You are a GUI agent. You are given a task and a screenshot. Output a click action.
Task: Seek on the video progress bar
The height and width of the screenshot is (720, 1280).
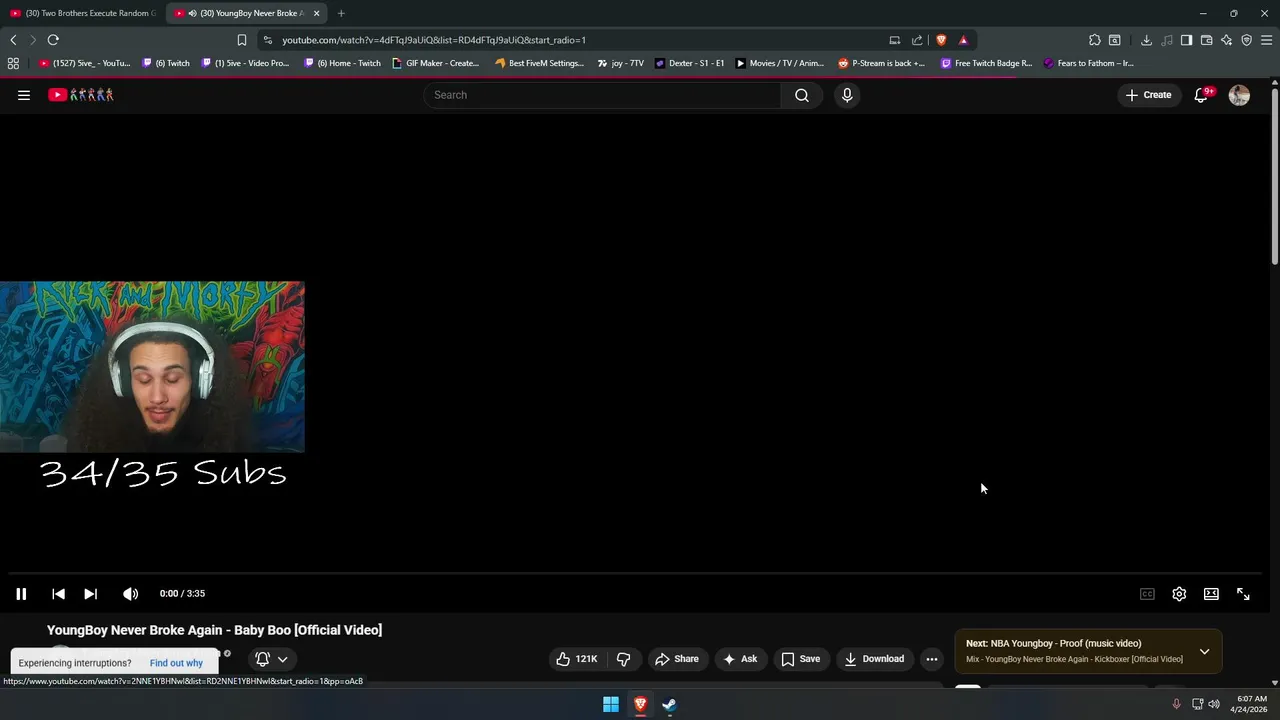(x=634, y=574)
